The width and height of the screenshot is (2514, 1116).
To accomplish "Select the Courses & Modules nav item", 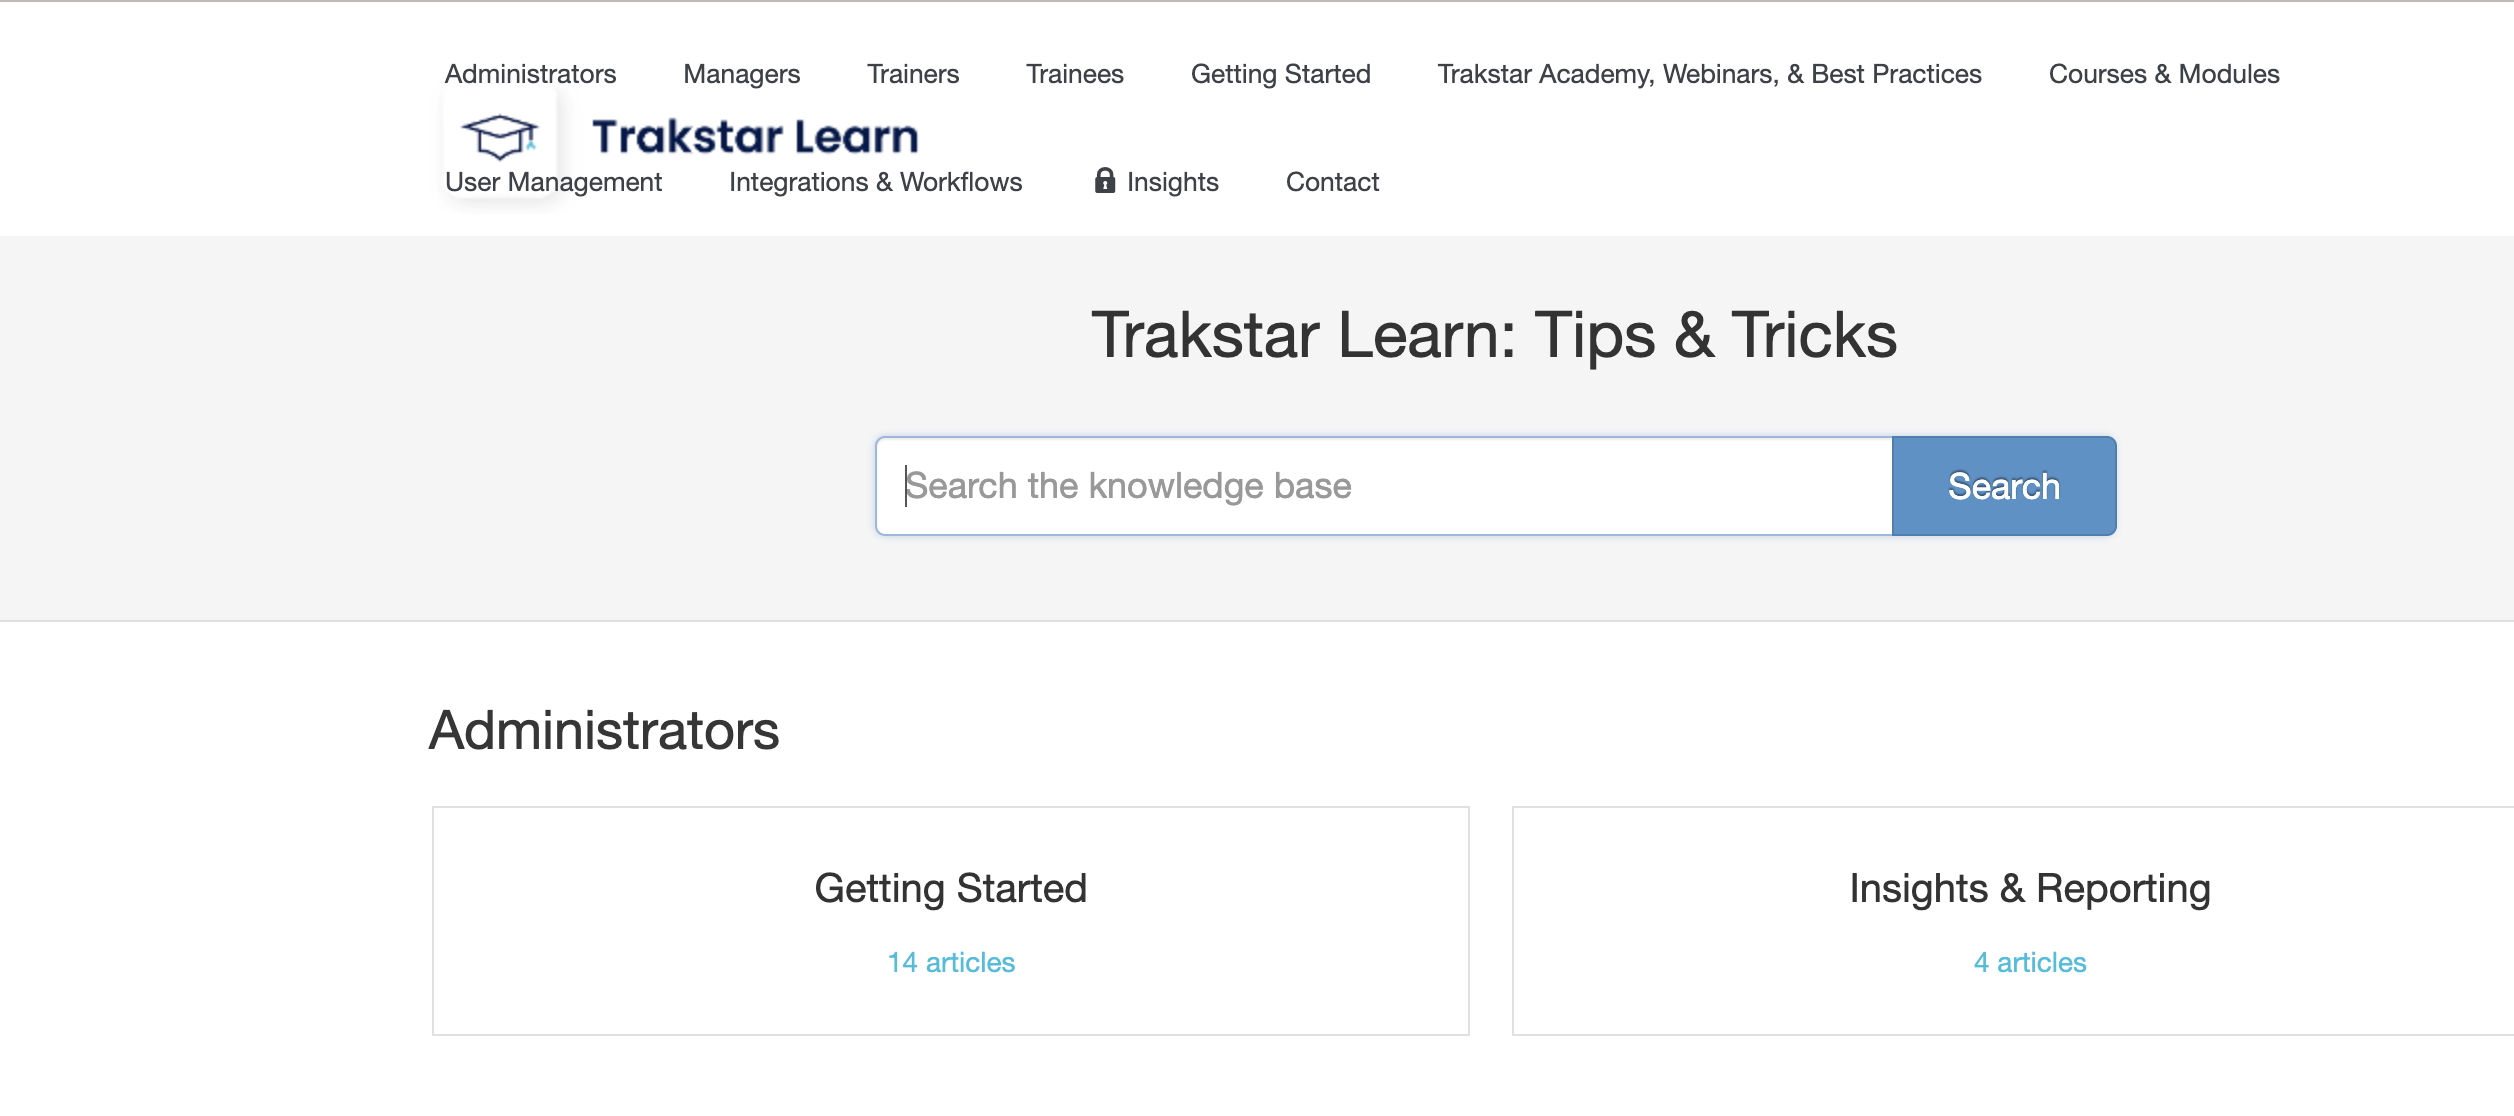I will coord(2164,74).
